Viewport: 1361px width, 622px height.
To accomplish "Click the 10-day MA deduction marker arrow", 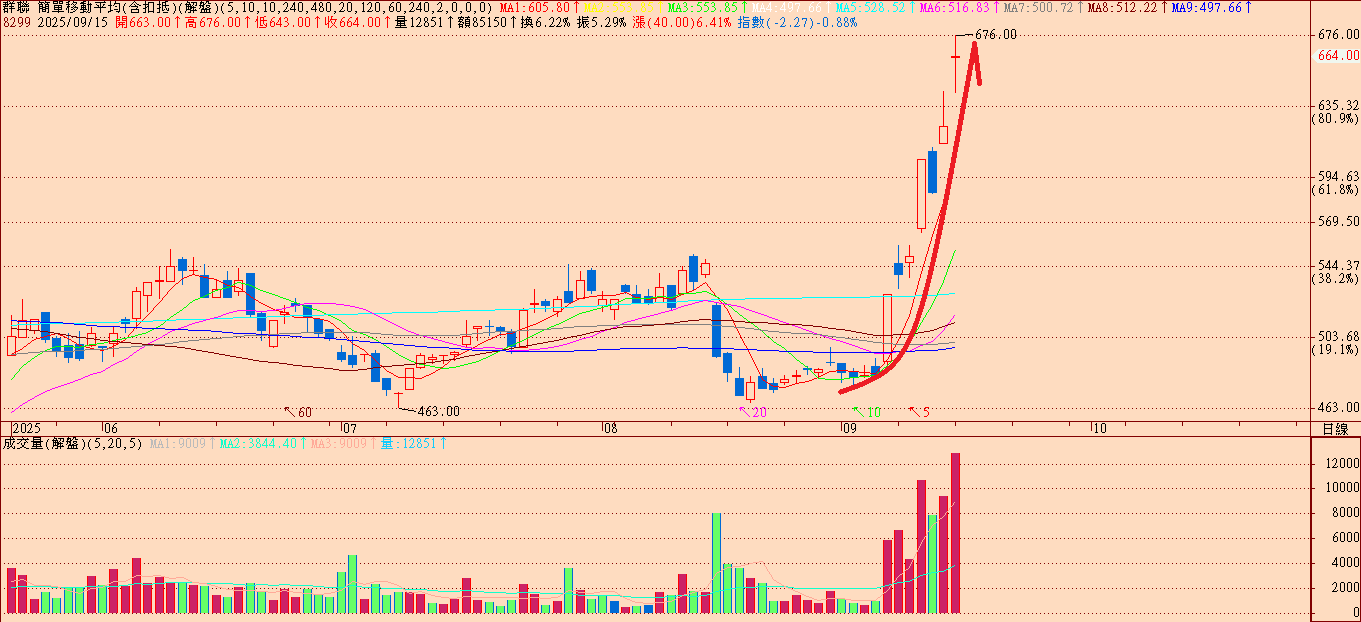I will pyautogui.click(x=857, y=411).
